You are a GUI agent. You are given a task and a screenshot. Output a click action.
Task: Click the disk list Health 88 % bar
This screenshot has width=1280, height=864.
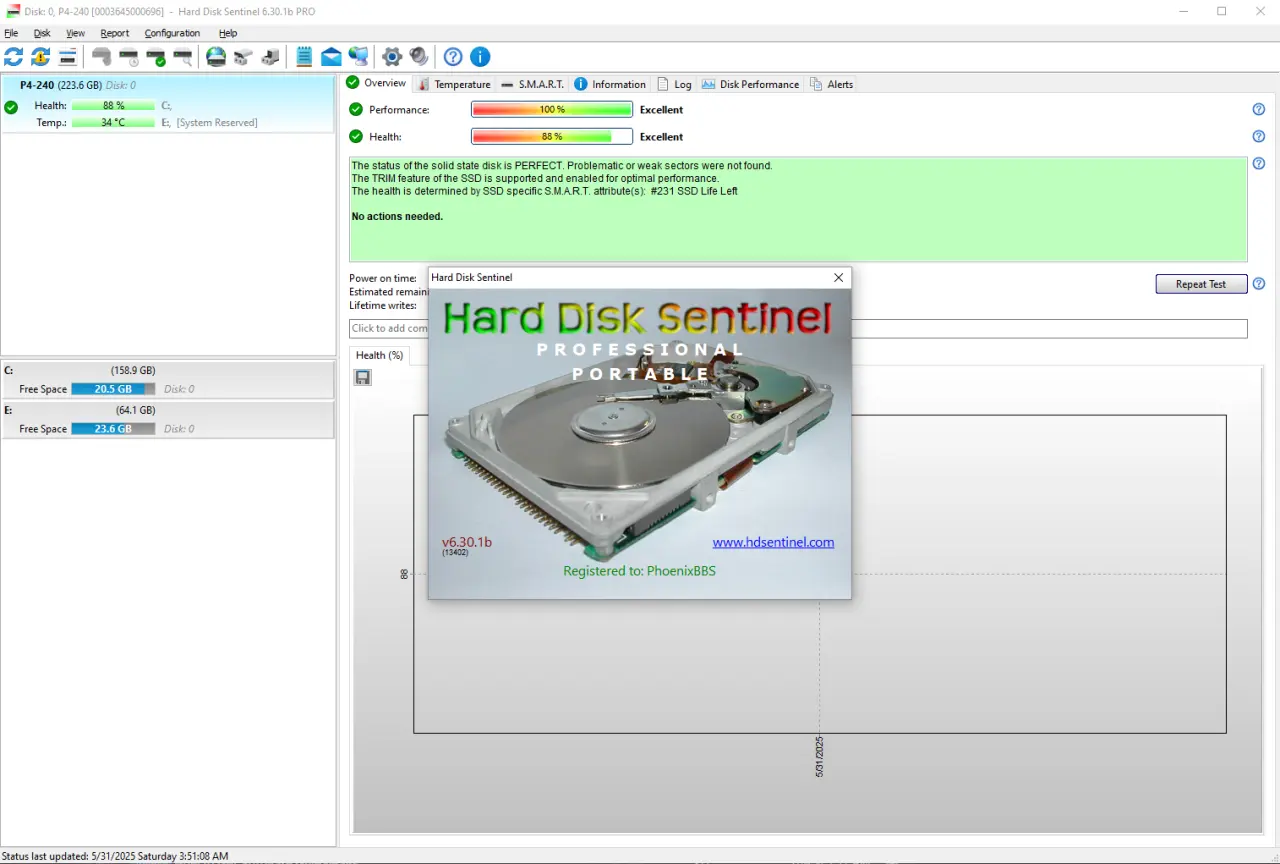(113, 105)
